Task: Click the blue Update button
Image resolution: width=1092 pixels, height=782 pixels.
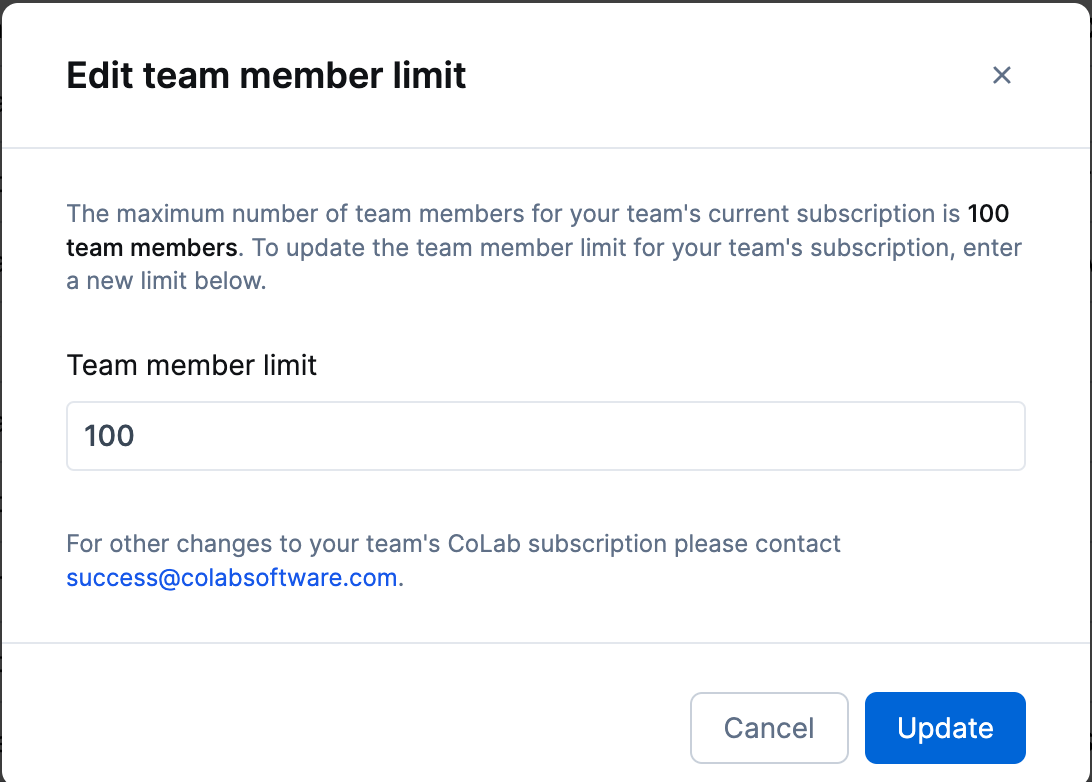Action: pyautogui.click(x=945, y=728)
